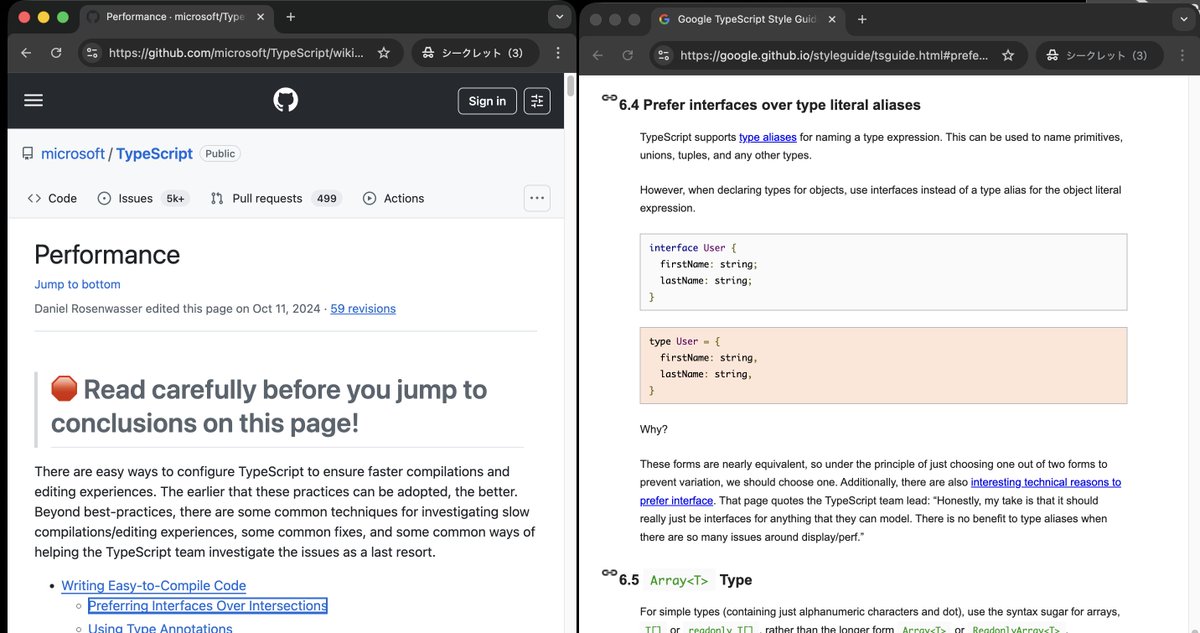Click the 499 pull requests counter
The width and height of the screenshot is (1200, 633).
point(326,198)
